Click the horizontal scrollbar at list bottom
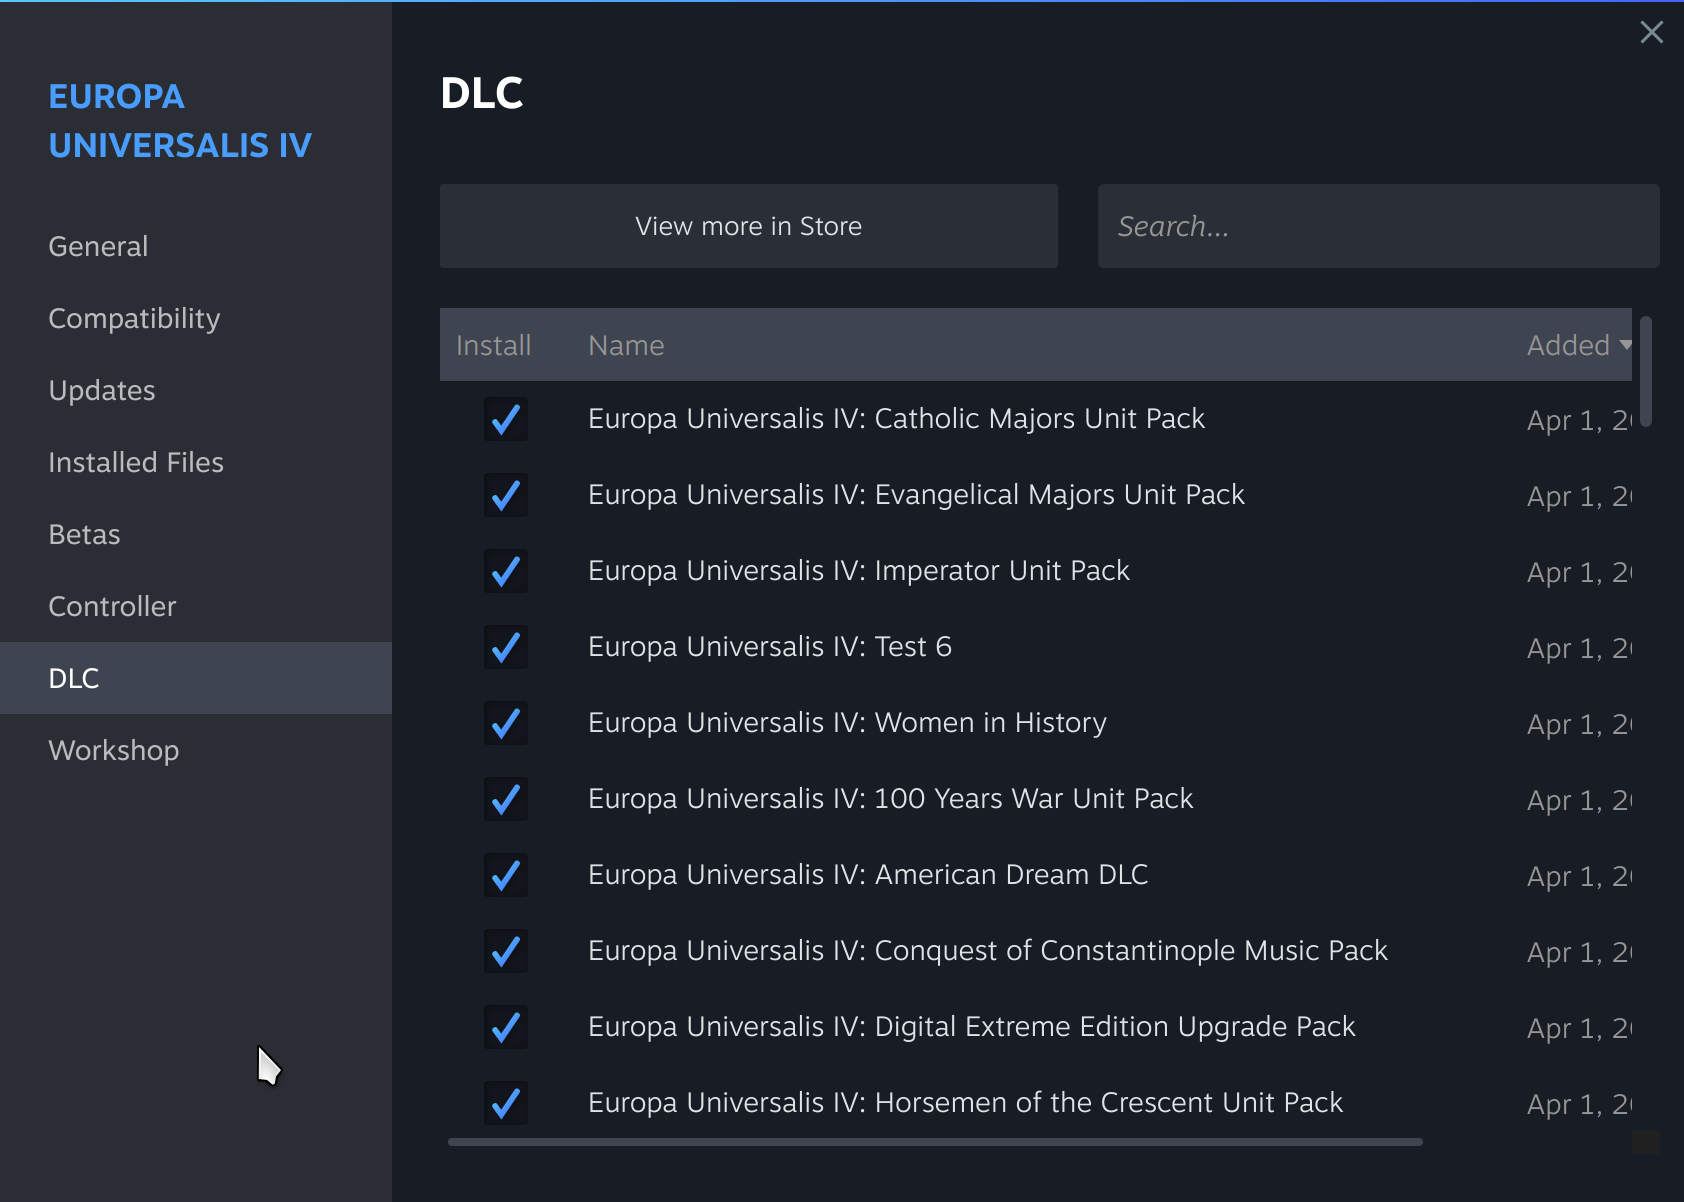Screen dimensions: 1684x1202 point(935,1142)
